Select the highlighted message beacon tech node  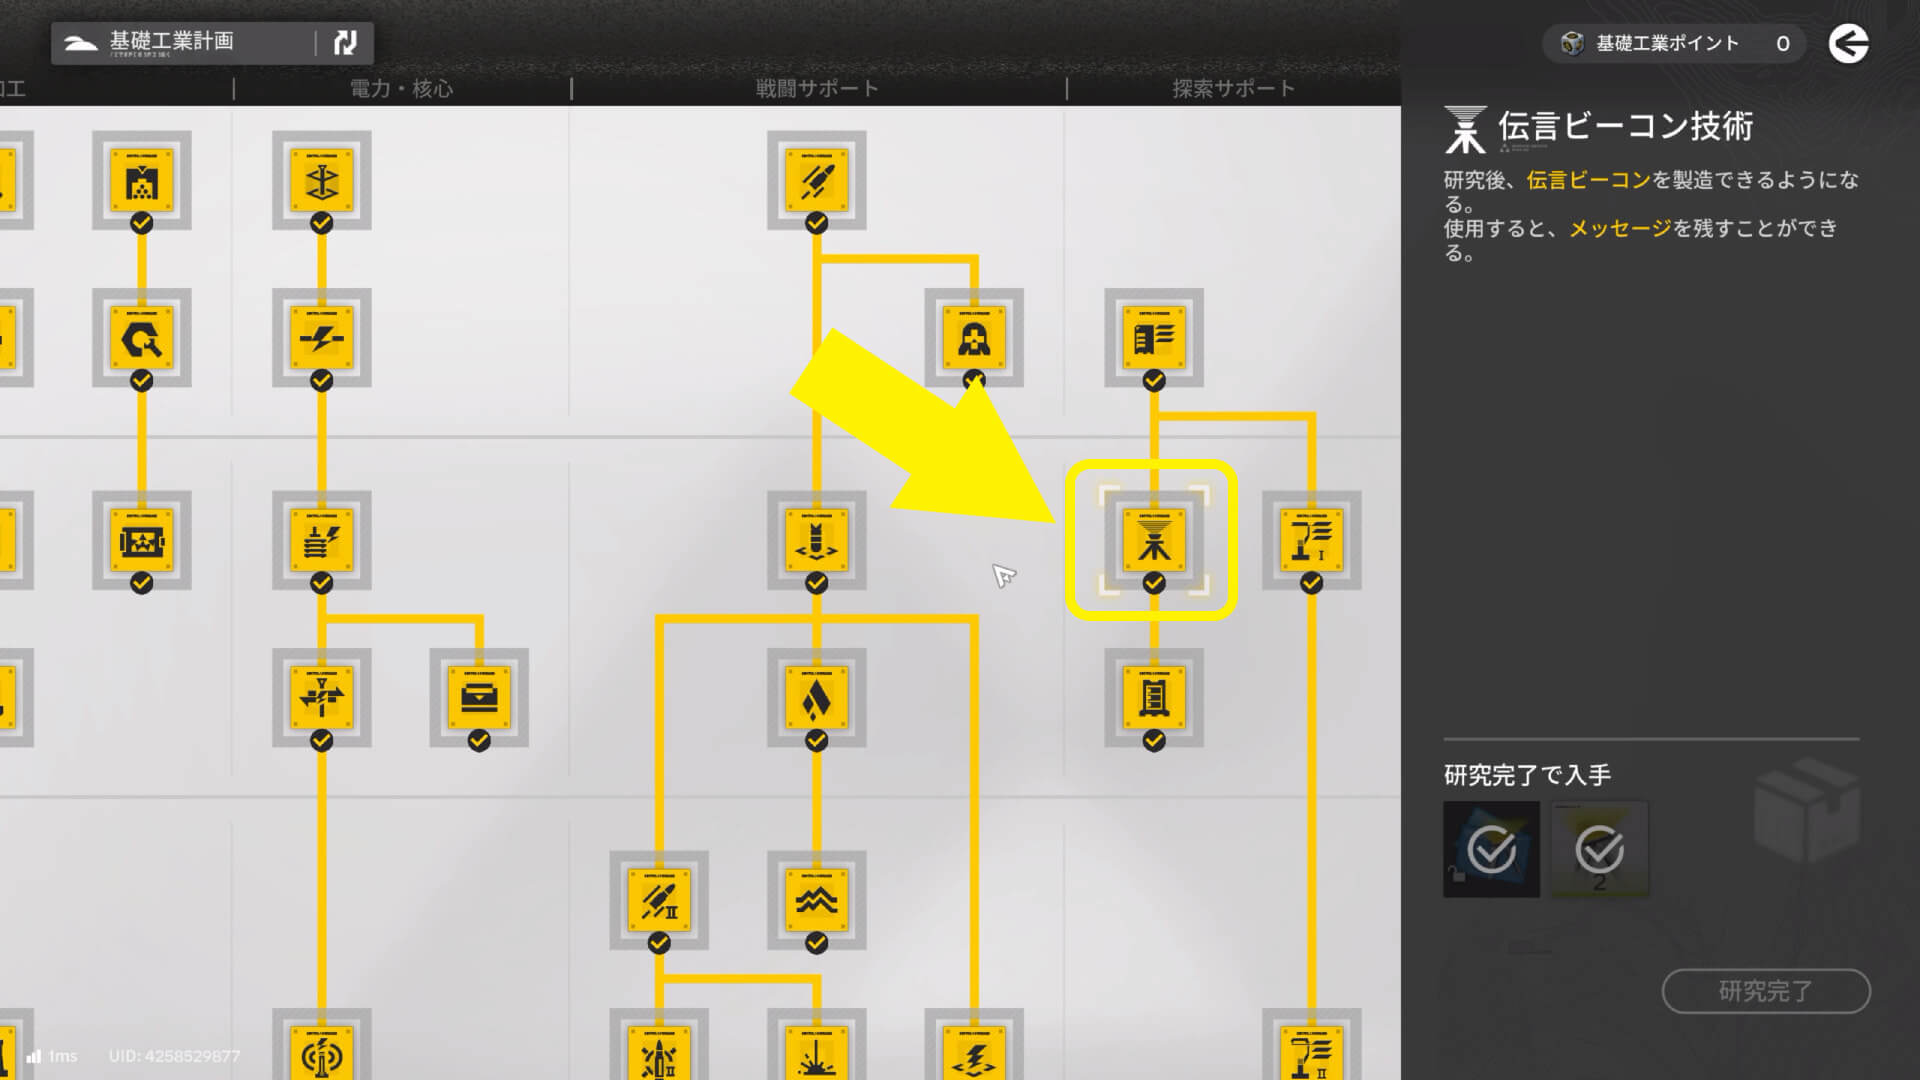pyautogui.click(x=1153, y=540)
